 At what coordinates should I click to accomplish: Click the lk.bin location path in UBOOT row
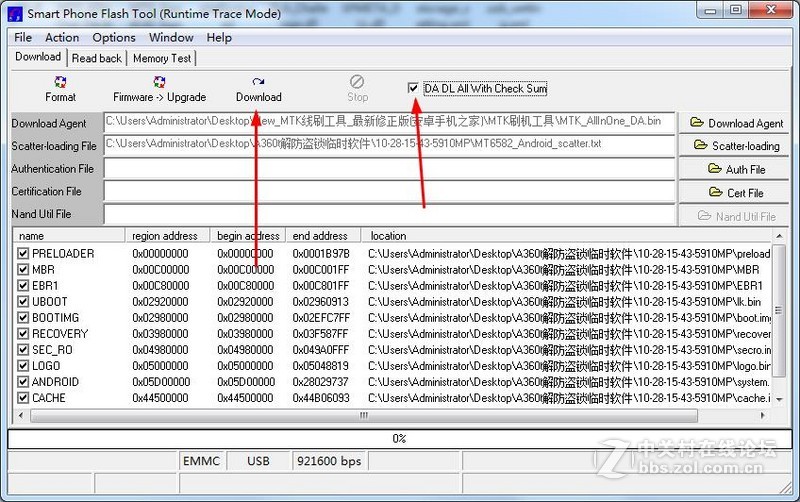coord(564,302)
